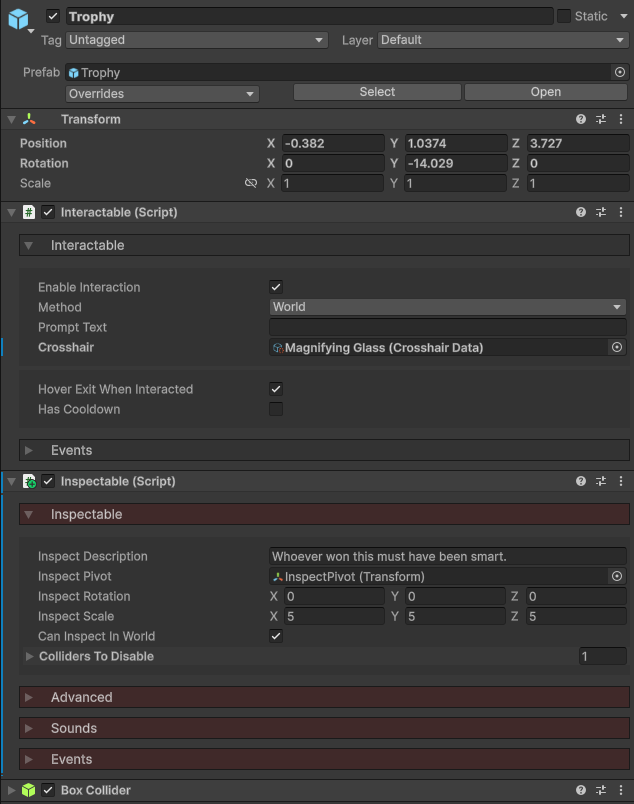Open object picker for Crosshair field
The width and height of the screenshot is (634, 804).
[617, 347]
